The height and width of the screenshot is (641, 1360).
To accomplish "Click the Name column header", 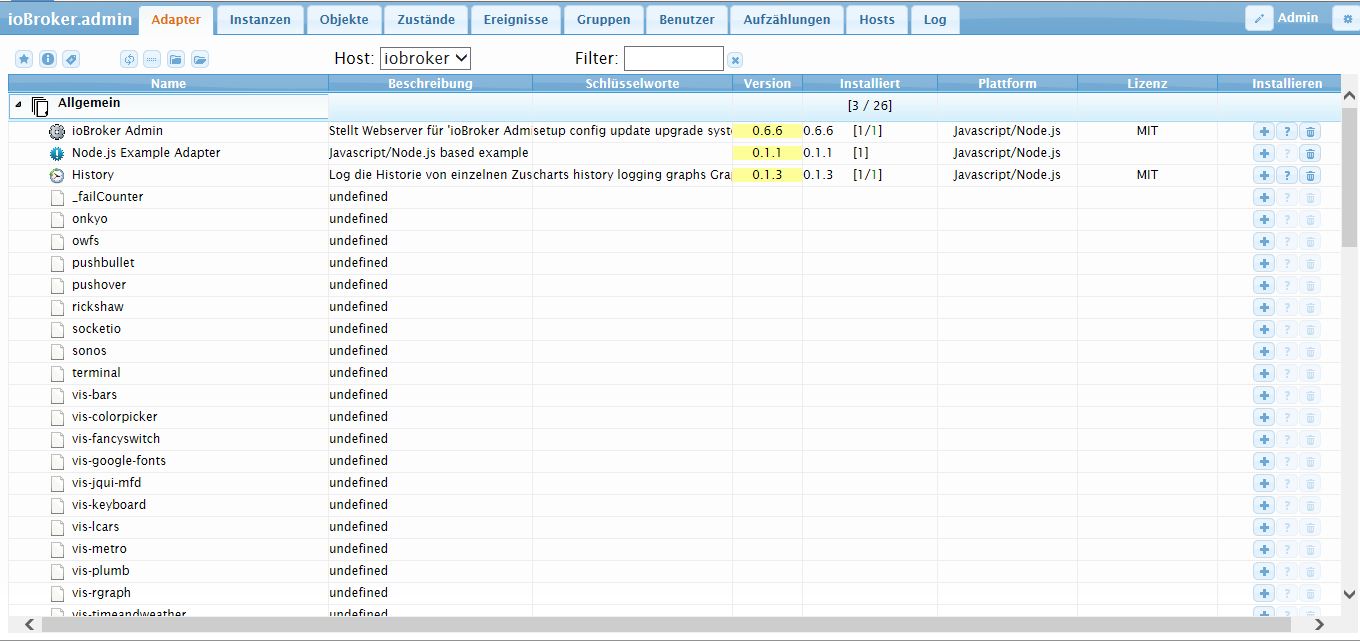I will tap(168, 83).
